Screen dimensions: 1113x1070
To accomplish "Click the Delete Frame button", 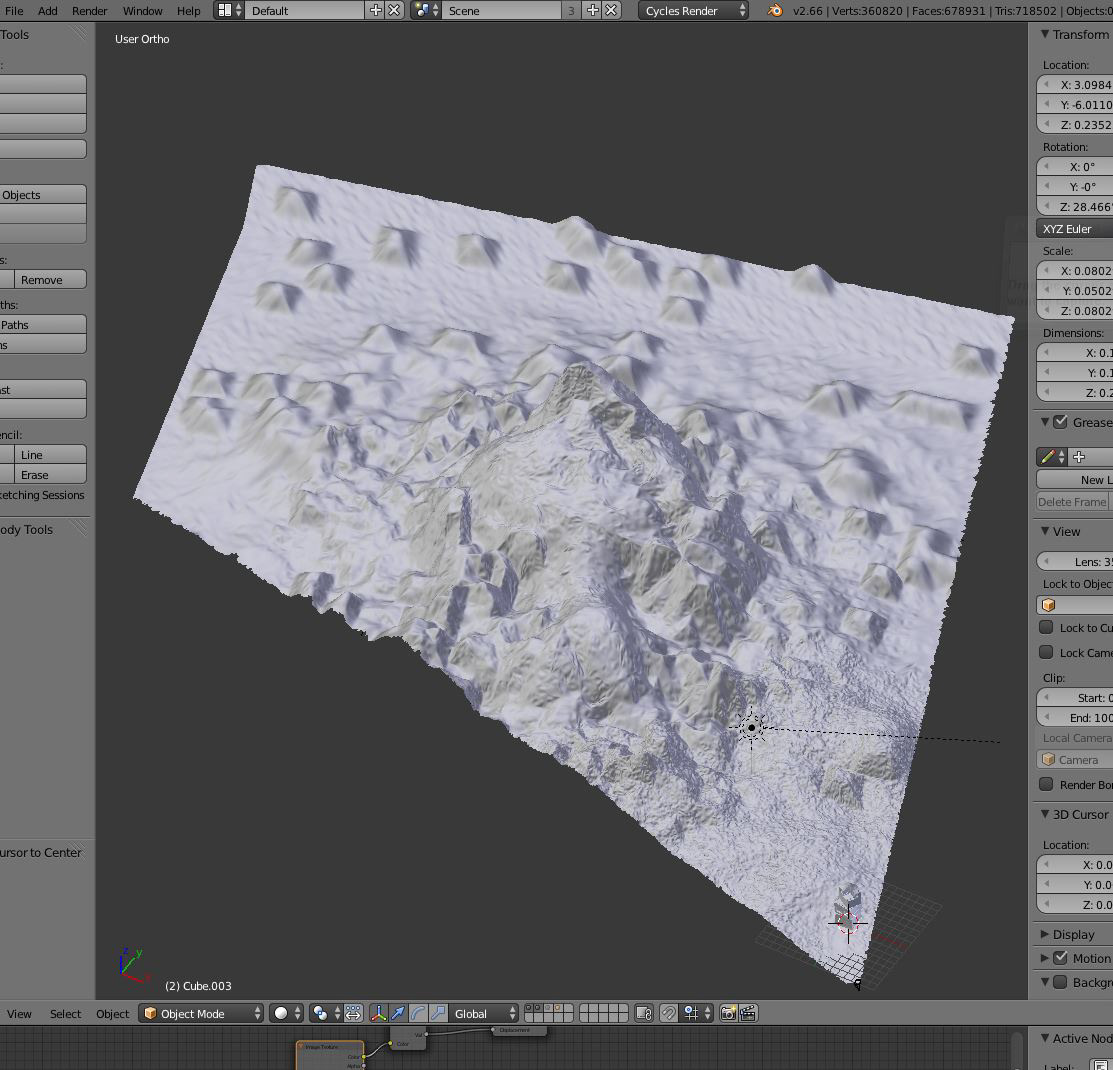I will pos(1073,501).
